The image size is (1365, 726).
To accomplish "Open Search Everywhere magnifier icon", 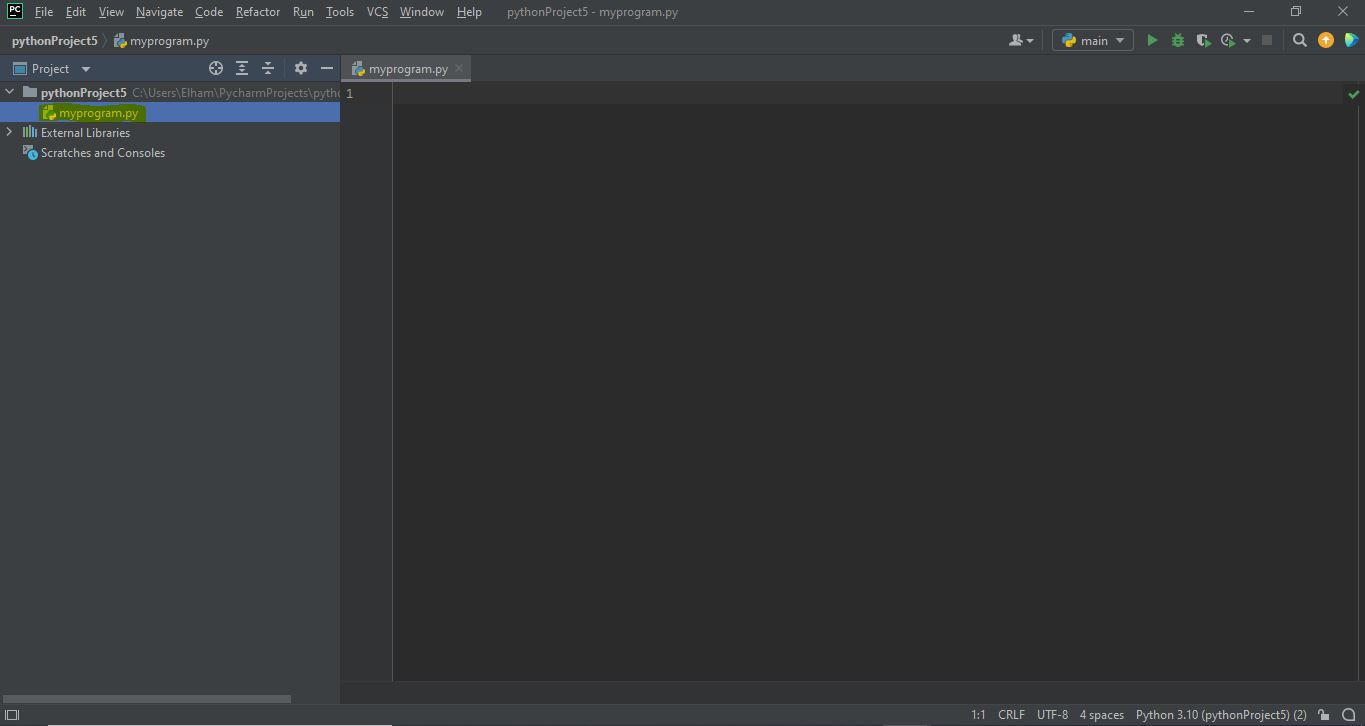I will click(x=1299, y=41).
